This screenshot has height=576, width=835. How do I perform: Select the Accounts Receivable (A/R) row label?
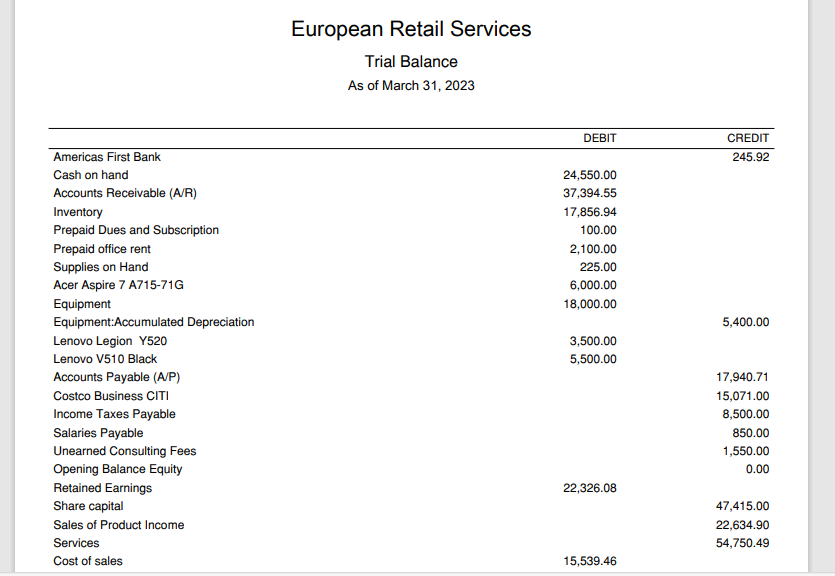[x=125, y=193]
